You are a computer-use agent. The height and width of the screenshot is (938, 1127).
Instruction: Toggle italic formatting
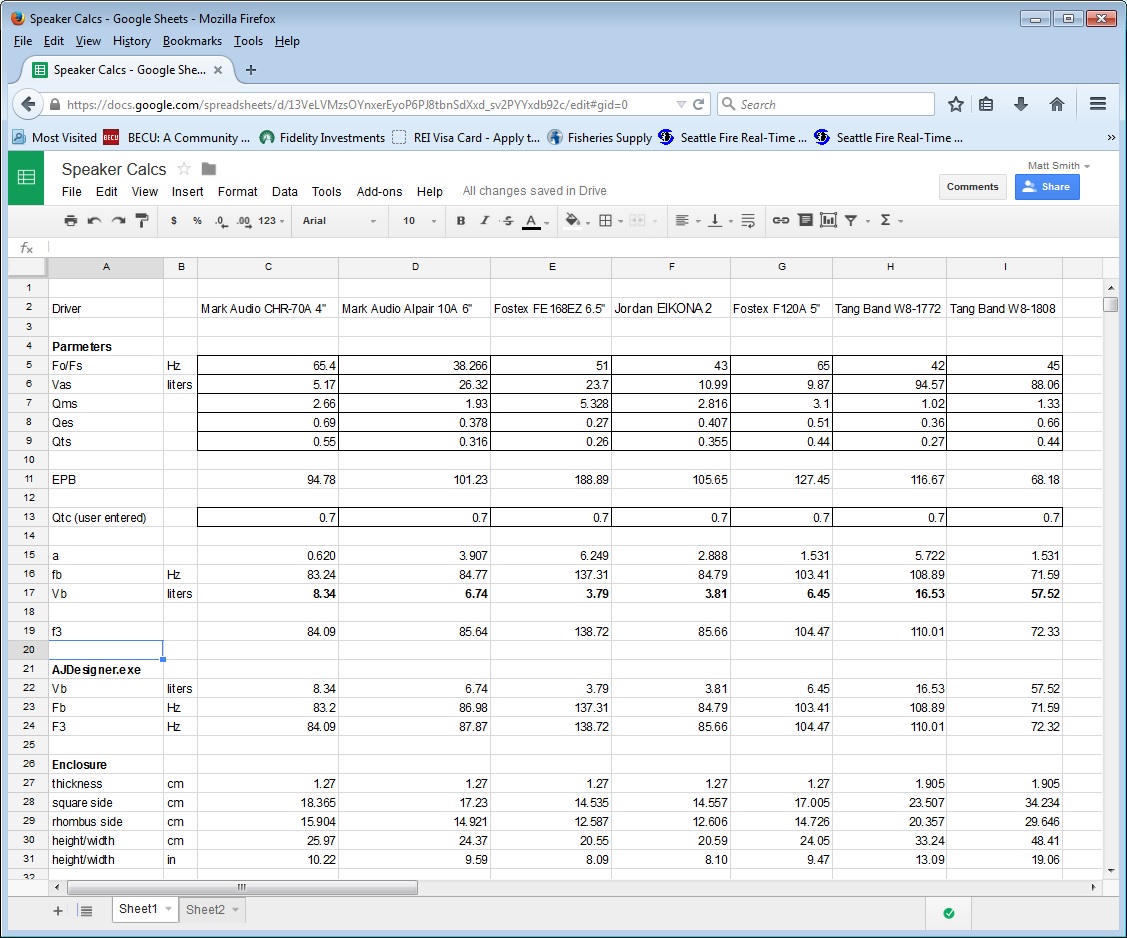[x=484, y=221]
